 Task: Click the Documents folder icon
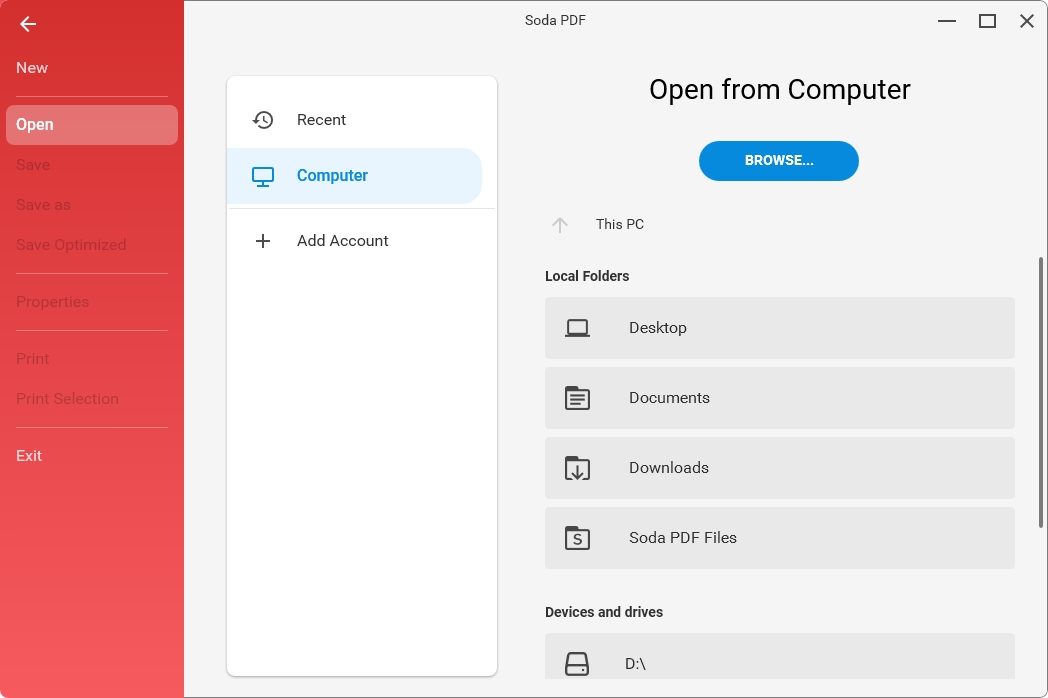[x=577, y=398]
